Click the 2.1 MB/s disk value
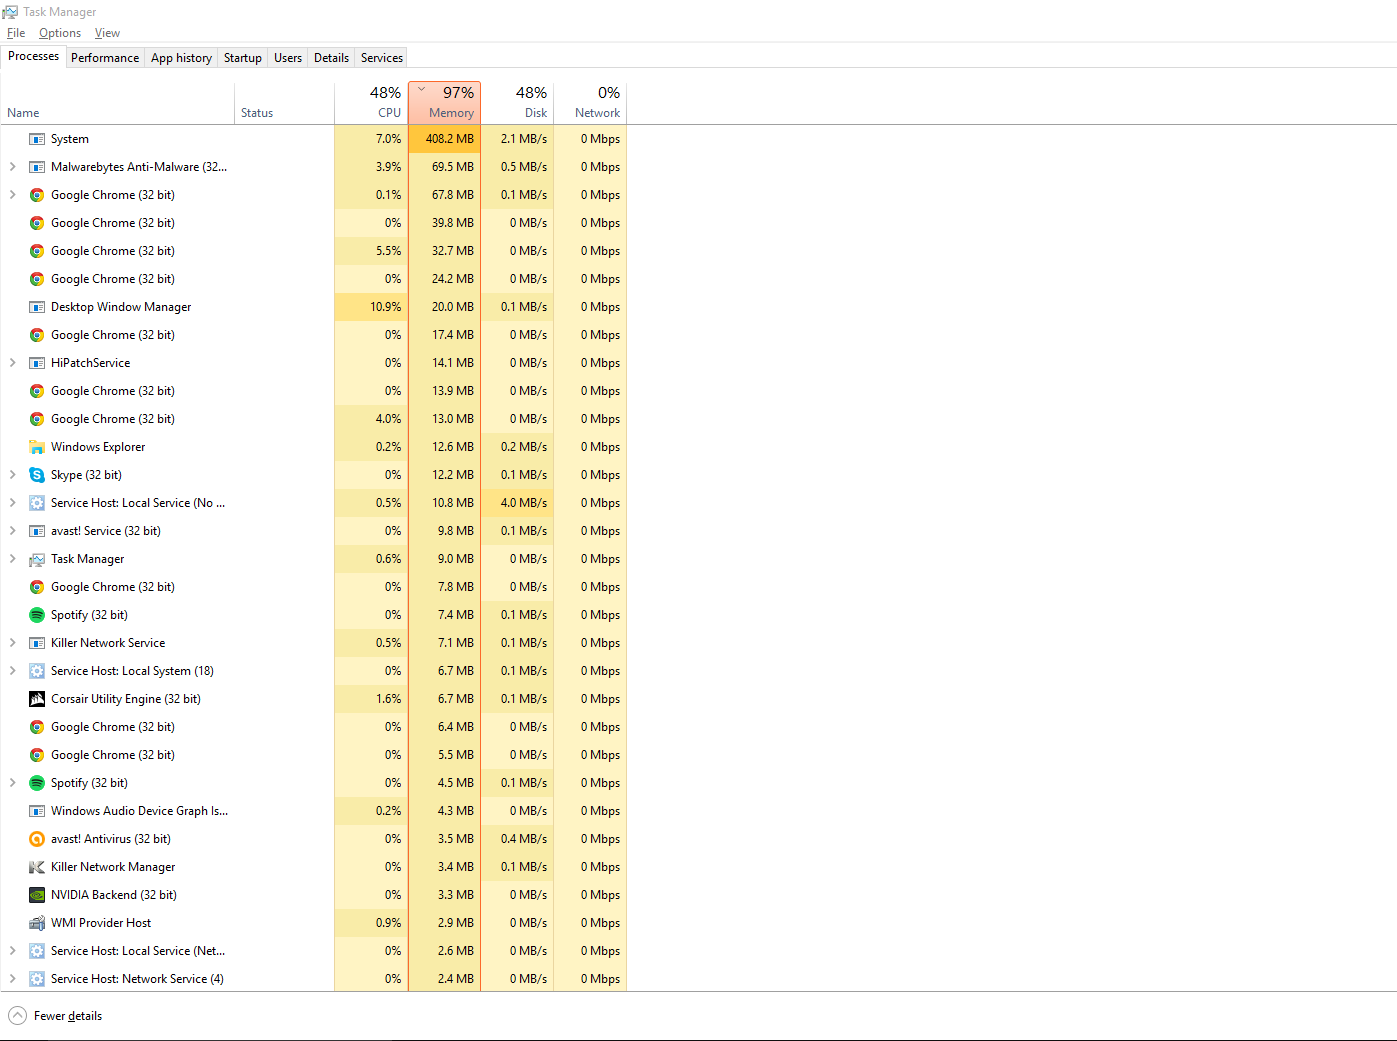The width and height of the screenshot is (1397, 1041). point(524,139)
